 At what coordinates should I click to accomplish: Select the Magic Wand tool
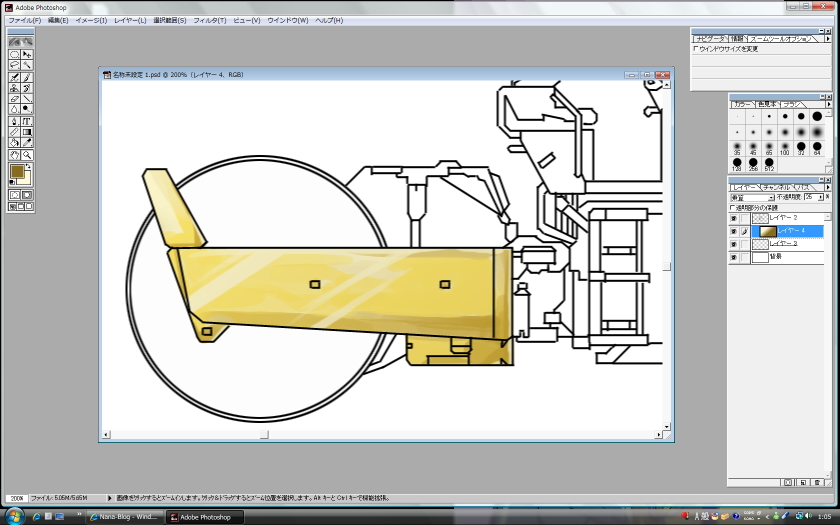tap(27, 65)
